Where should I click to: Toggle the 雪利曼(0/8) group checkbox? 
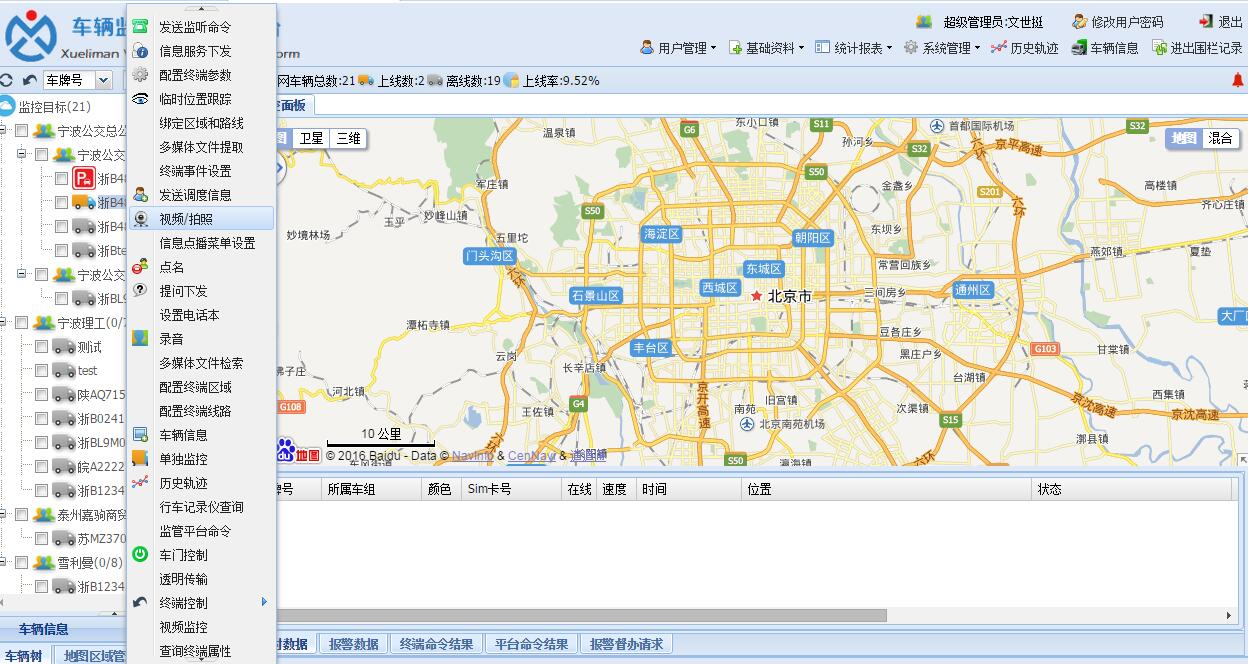pos(21,562)
